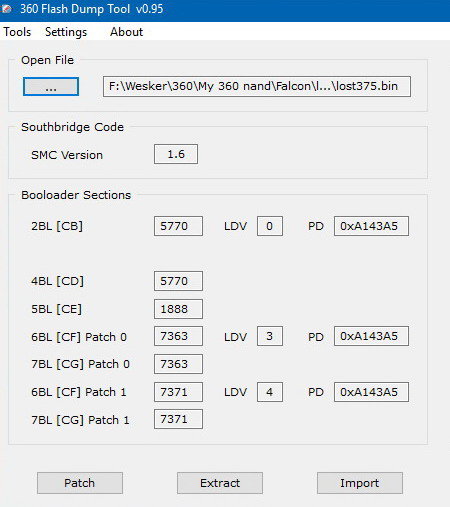Open the Settings menu
The width and height of the screenshot is (450, 507).
pyautogui.click(x=66, y=32)
